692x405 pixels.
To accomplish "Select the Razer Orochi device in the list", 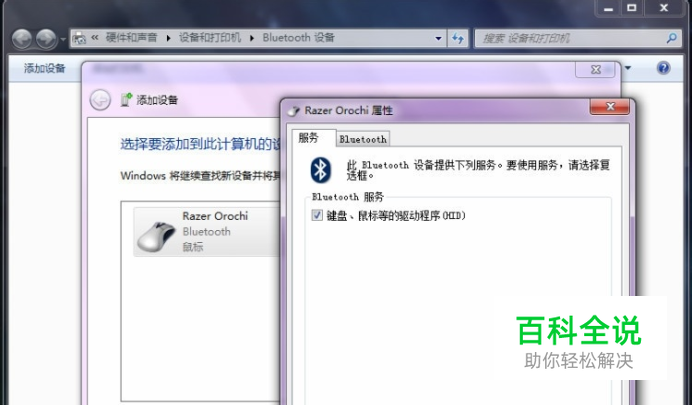I will click(x=207, y=232).
